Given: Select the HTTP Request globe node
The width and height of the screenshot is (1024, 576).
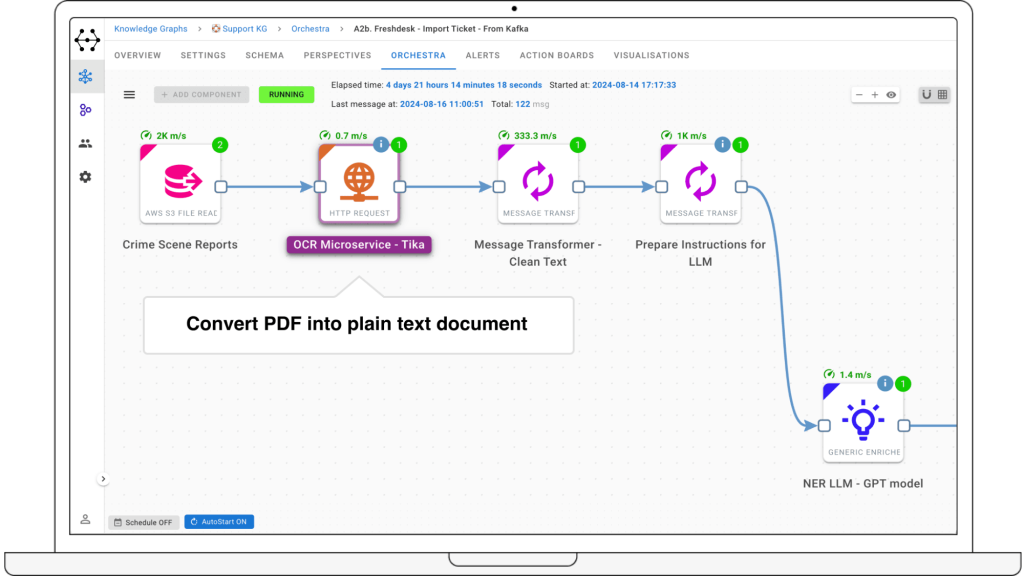Looking at the screenshot, I should coord(359,184).
